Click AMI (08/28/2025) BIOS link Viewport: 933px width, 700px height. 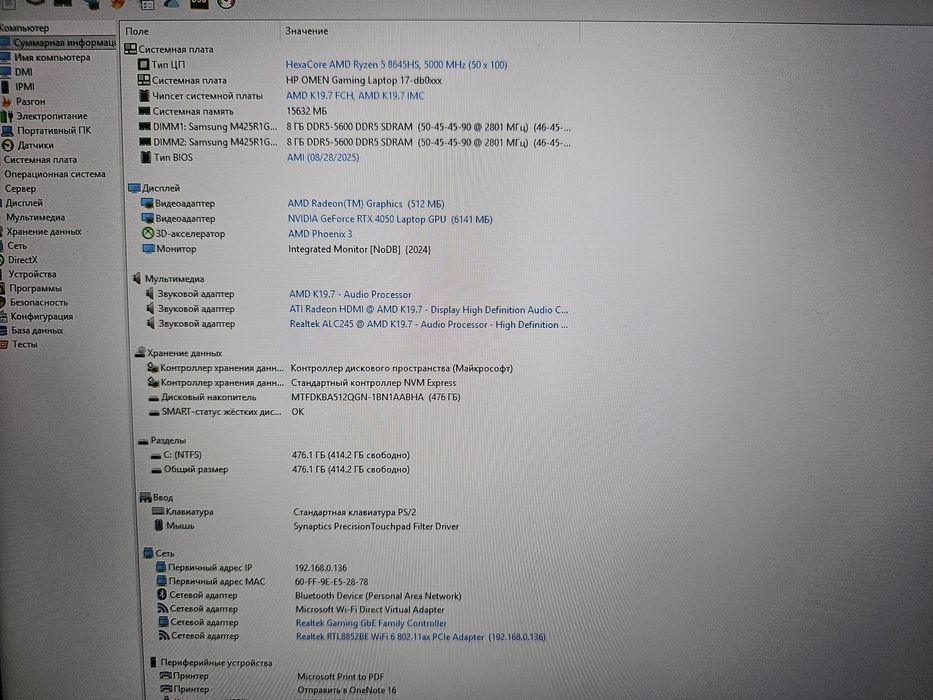[323, 158]
